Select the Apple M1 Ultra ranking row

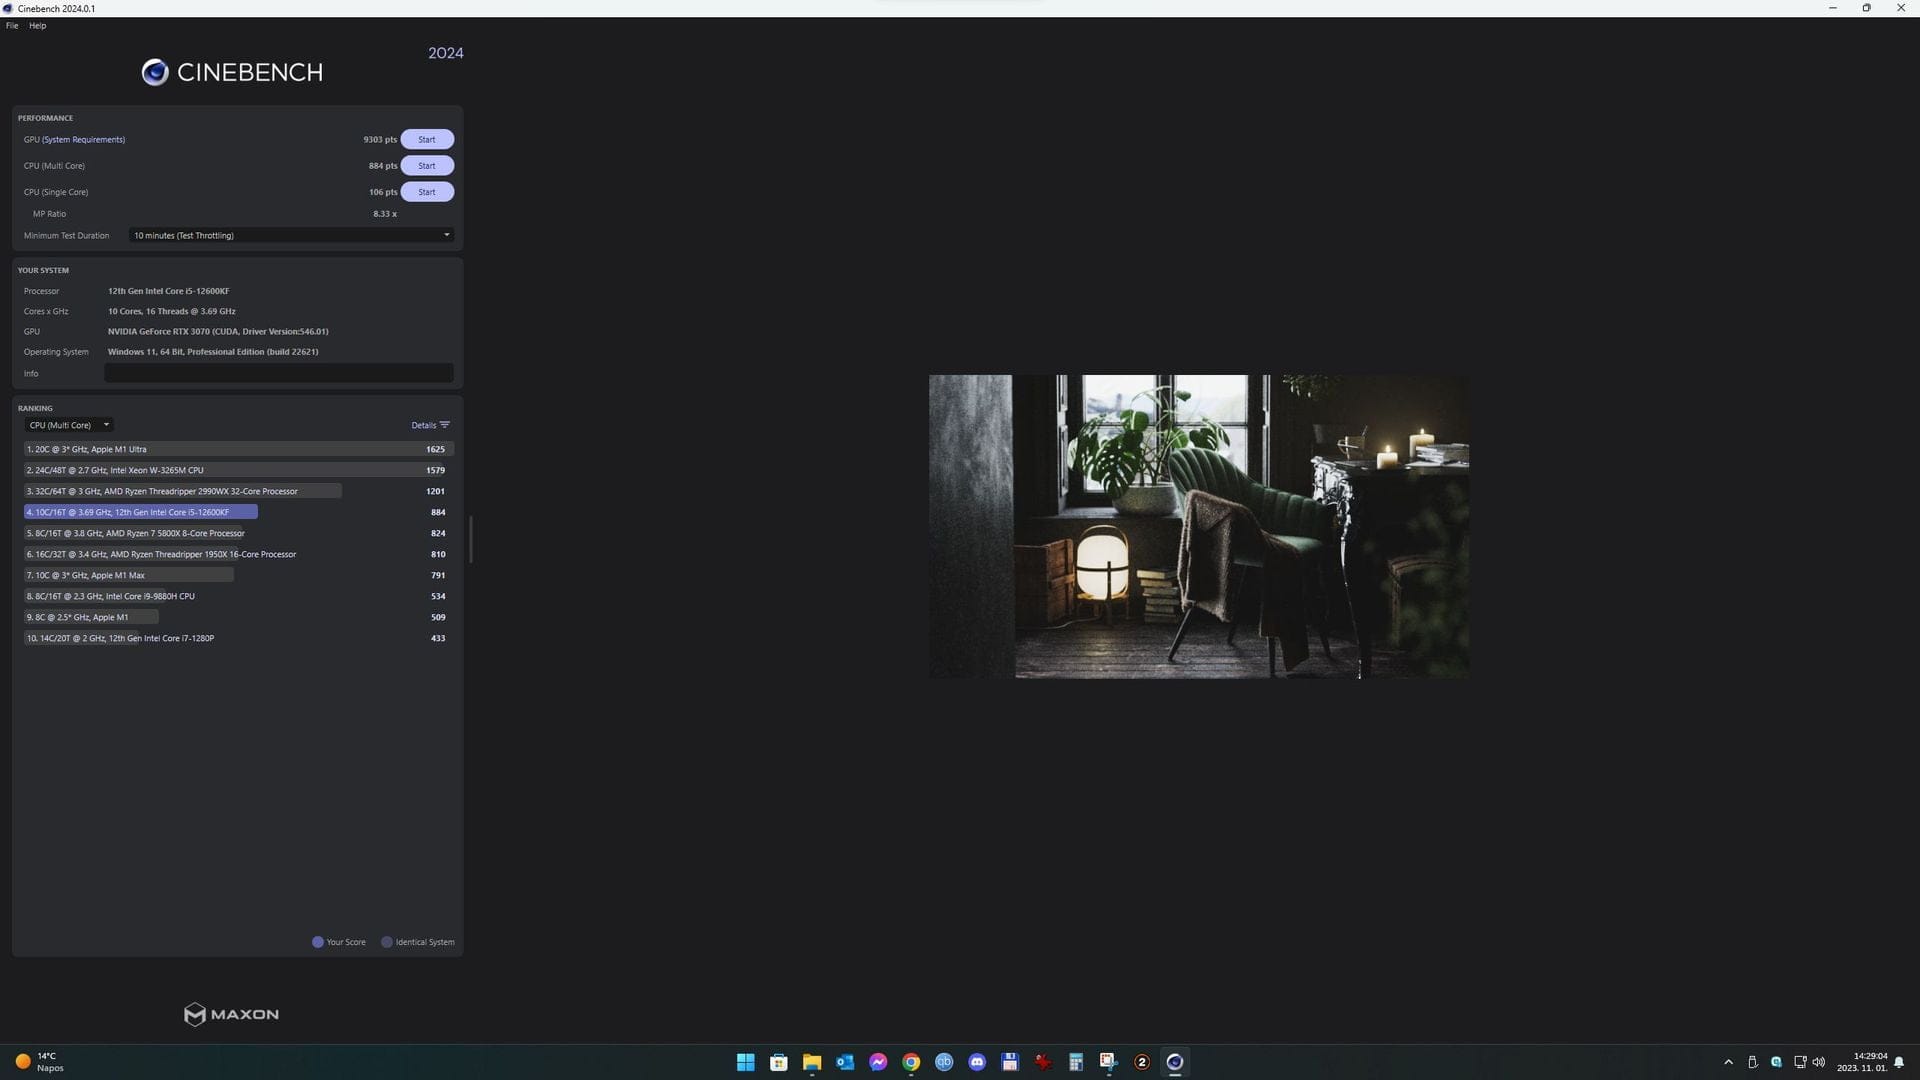coord(238,449)
